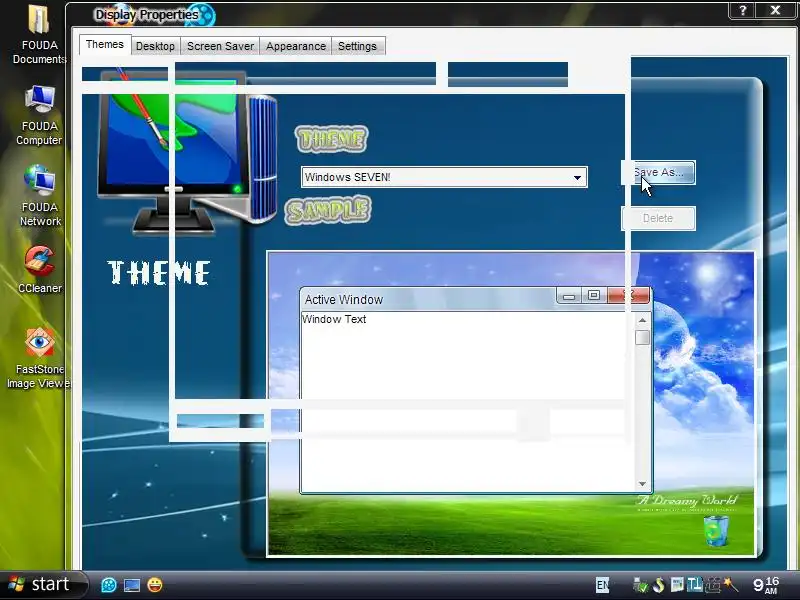The width and height of the screenshot is (800, 600).
Task: Click the monitor with paintbrush theme image
Action: click(x=189, y=151)
